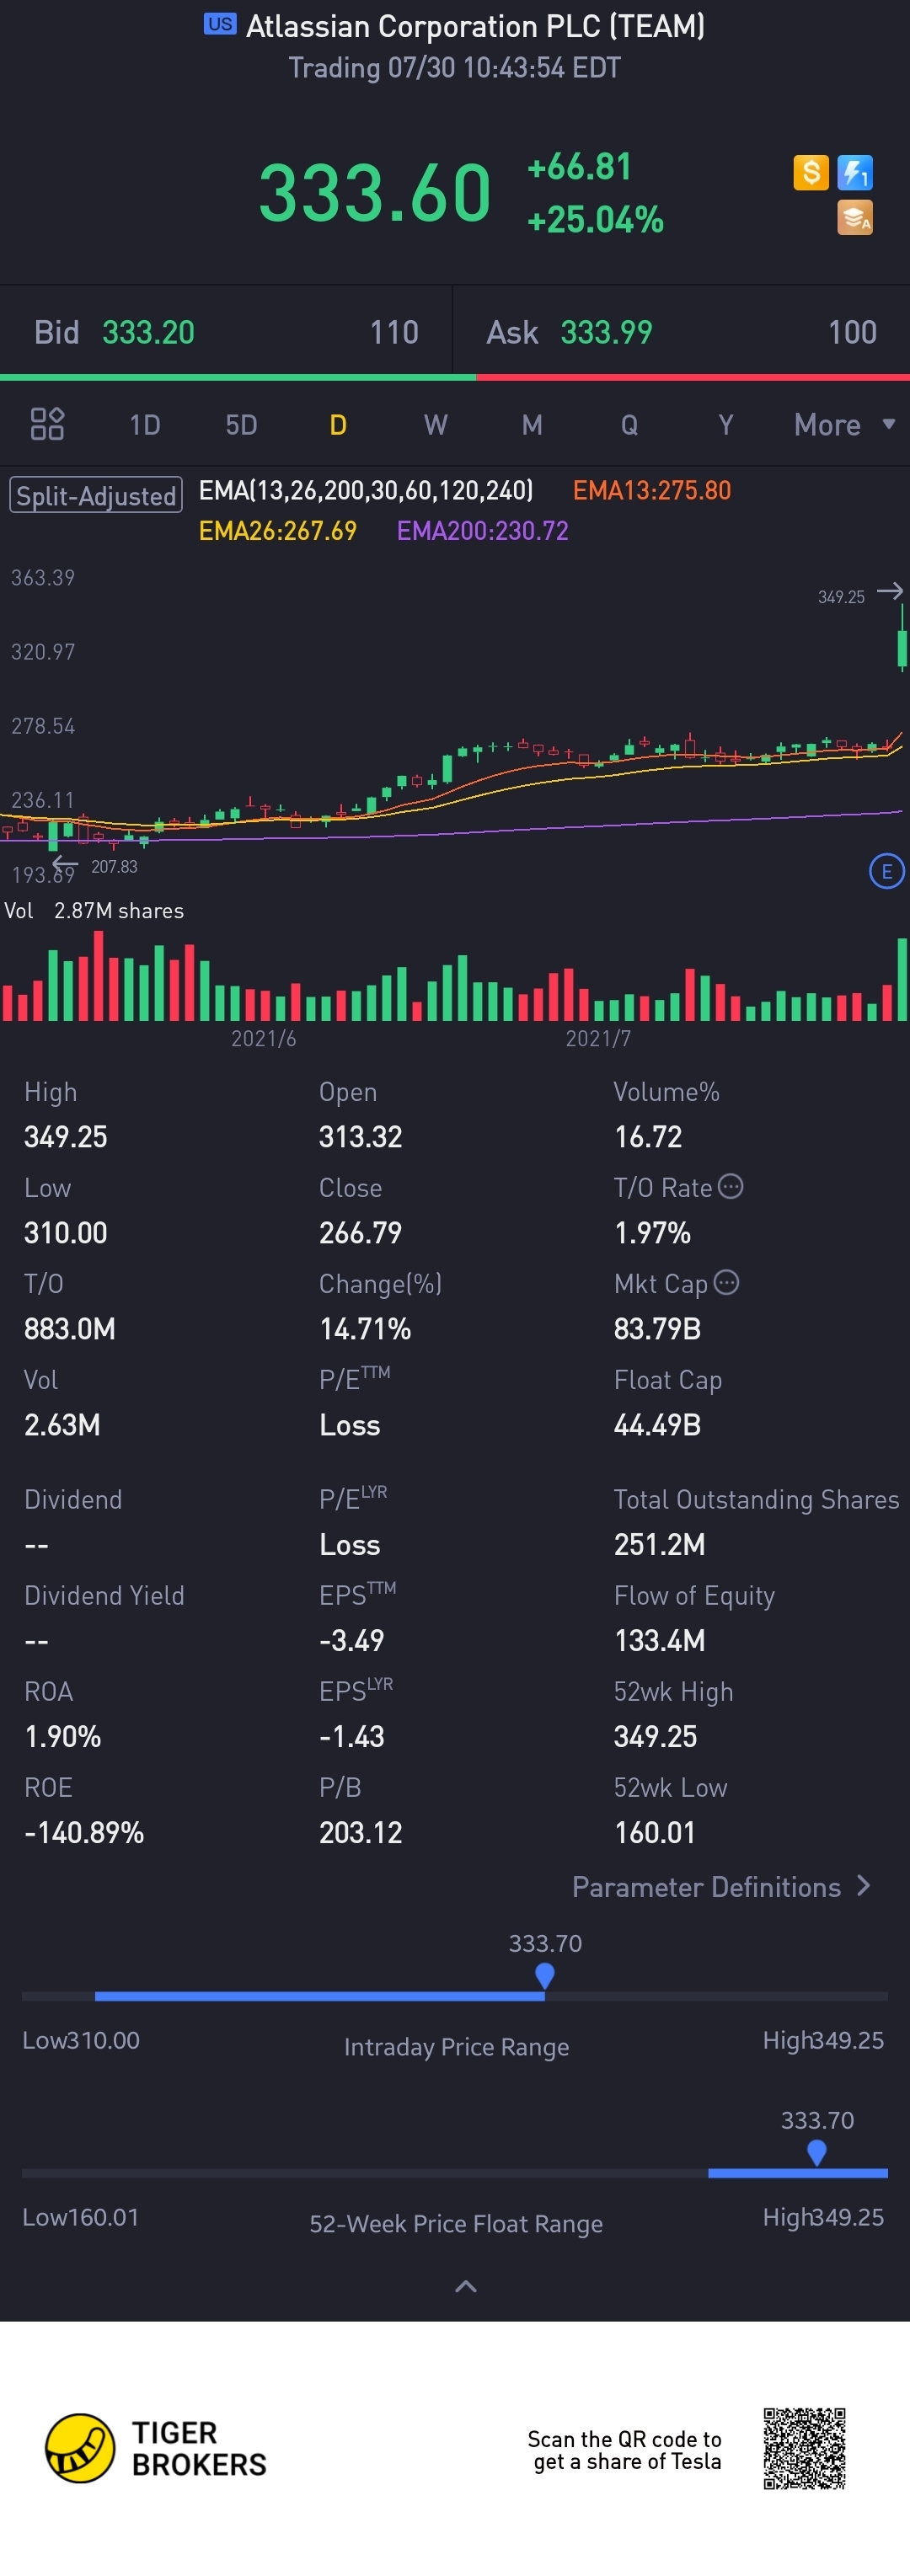
Task: Switch chart to 5D timeframe
Action: coord(241,425)
